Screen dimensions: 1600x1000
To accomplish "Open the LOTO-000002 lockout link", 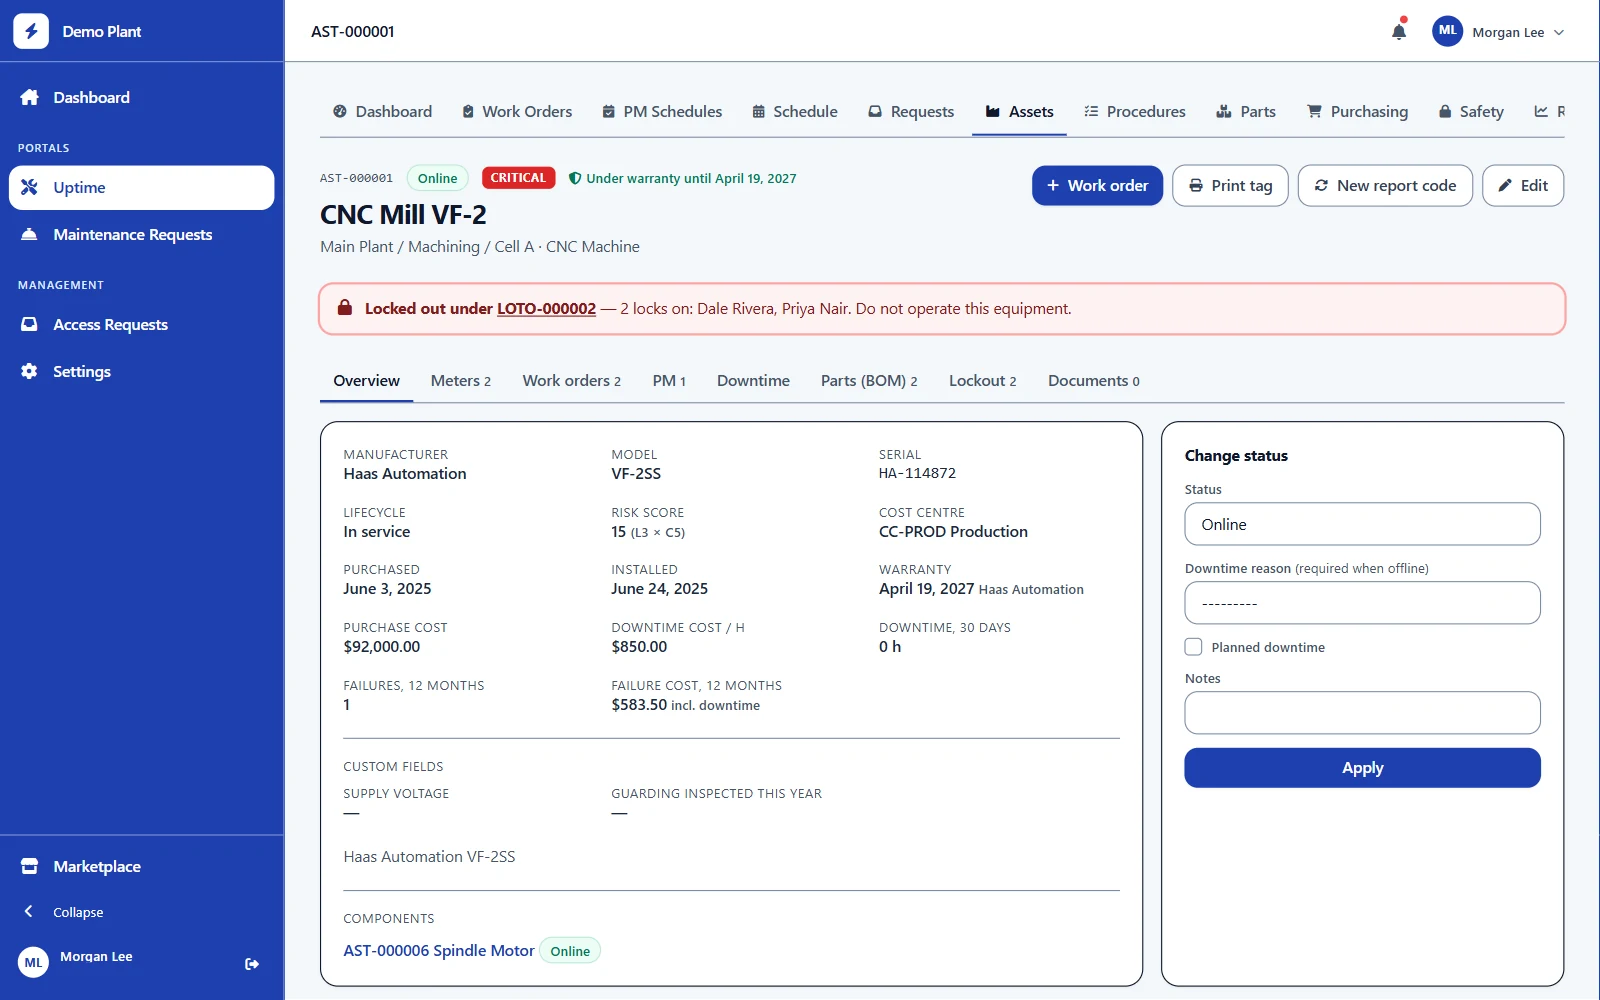I will pyautogui.click(x=546, y=309).
